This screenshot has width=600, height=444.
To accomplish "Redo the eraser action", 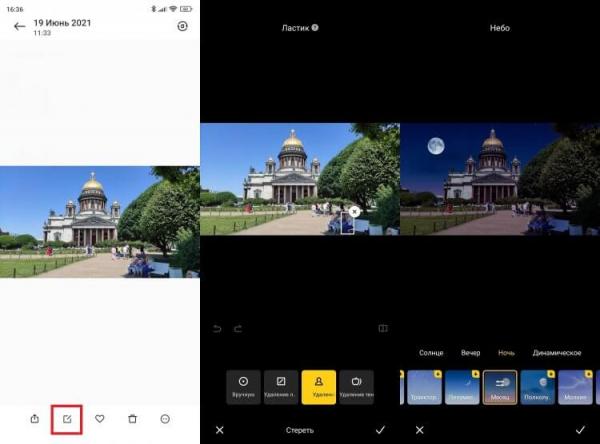I will [x=238, y=328].
